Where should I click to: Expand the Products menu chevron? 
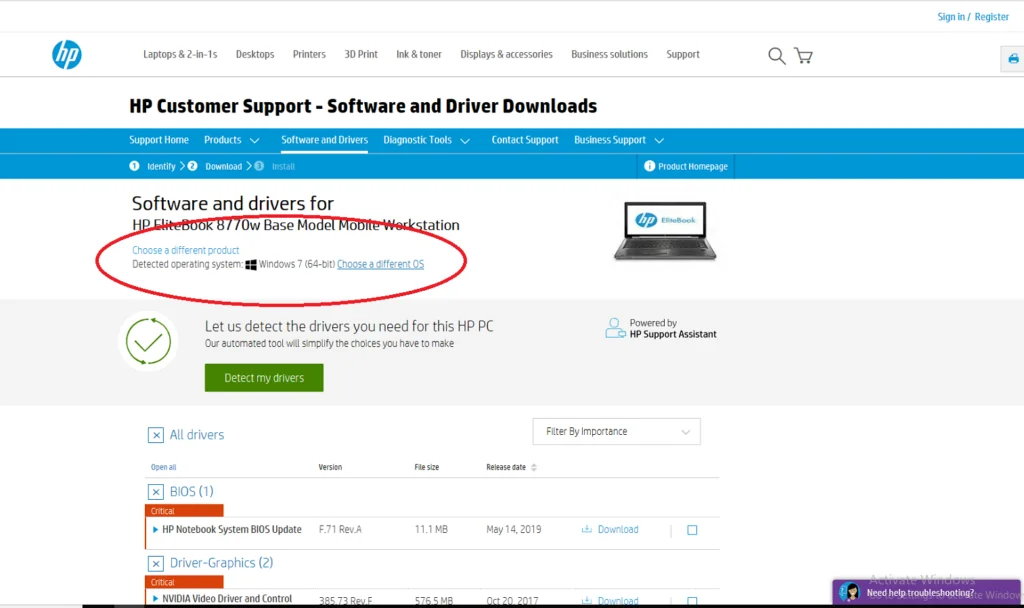(x=255, y=140)
